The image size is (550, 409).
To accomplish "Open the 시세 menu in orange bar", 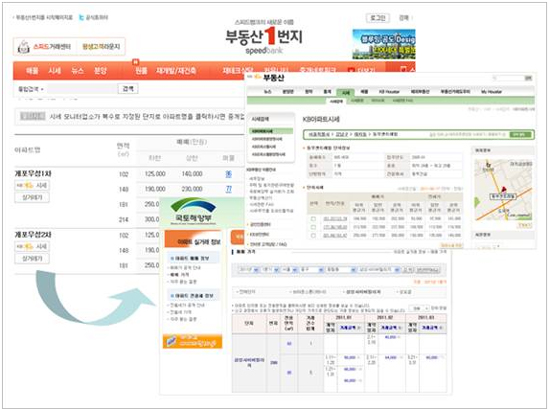I will 55,71.
